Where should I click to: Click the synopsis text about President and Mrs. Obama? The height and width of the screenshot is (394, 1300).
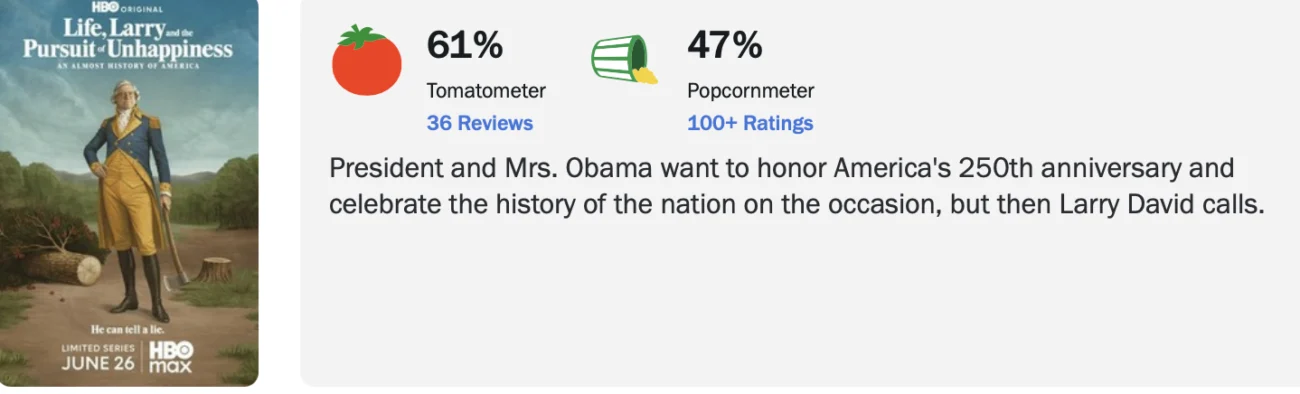[x=797, y=186]
